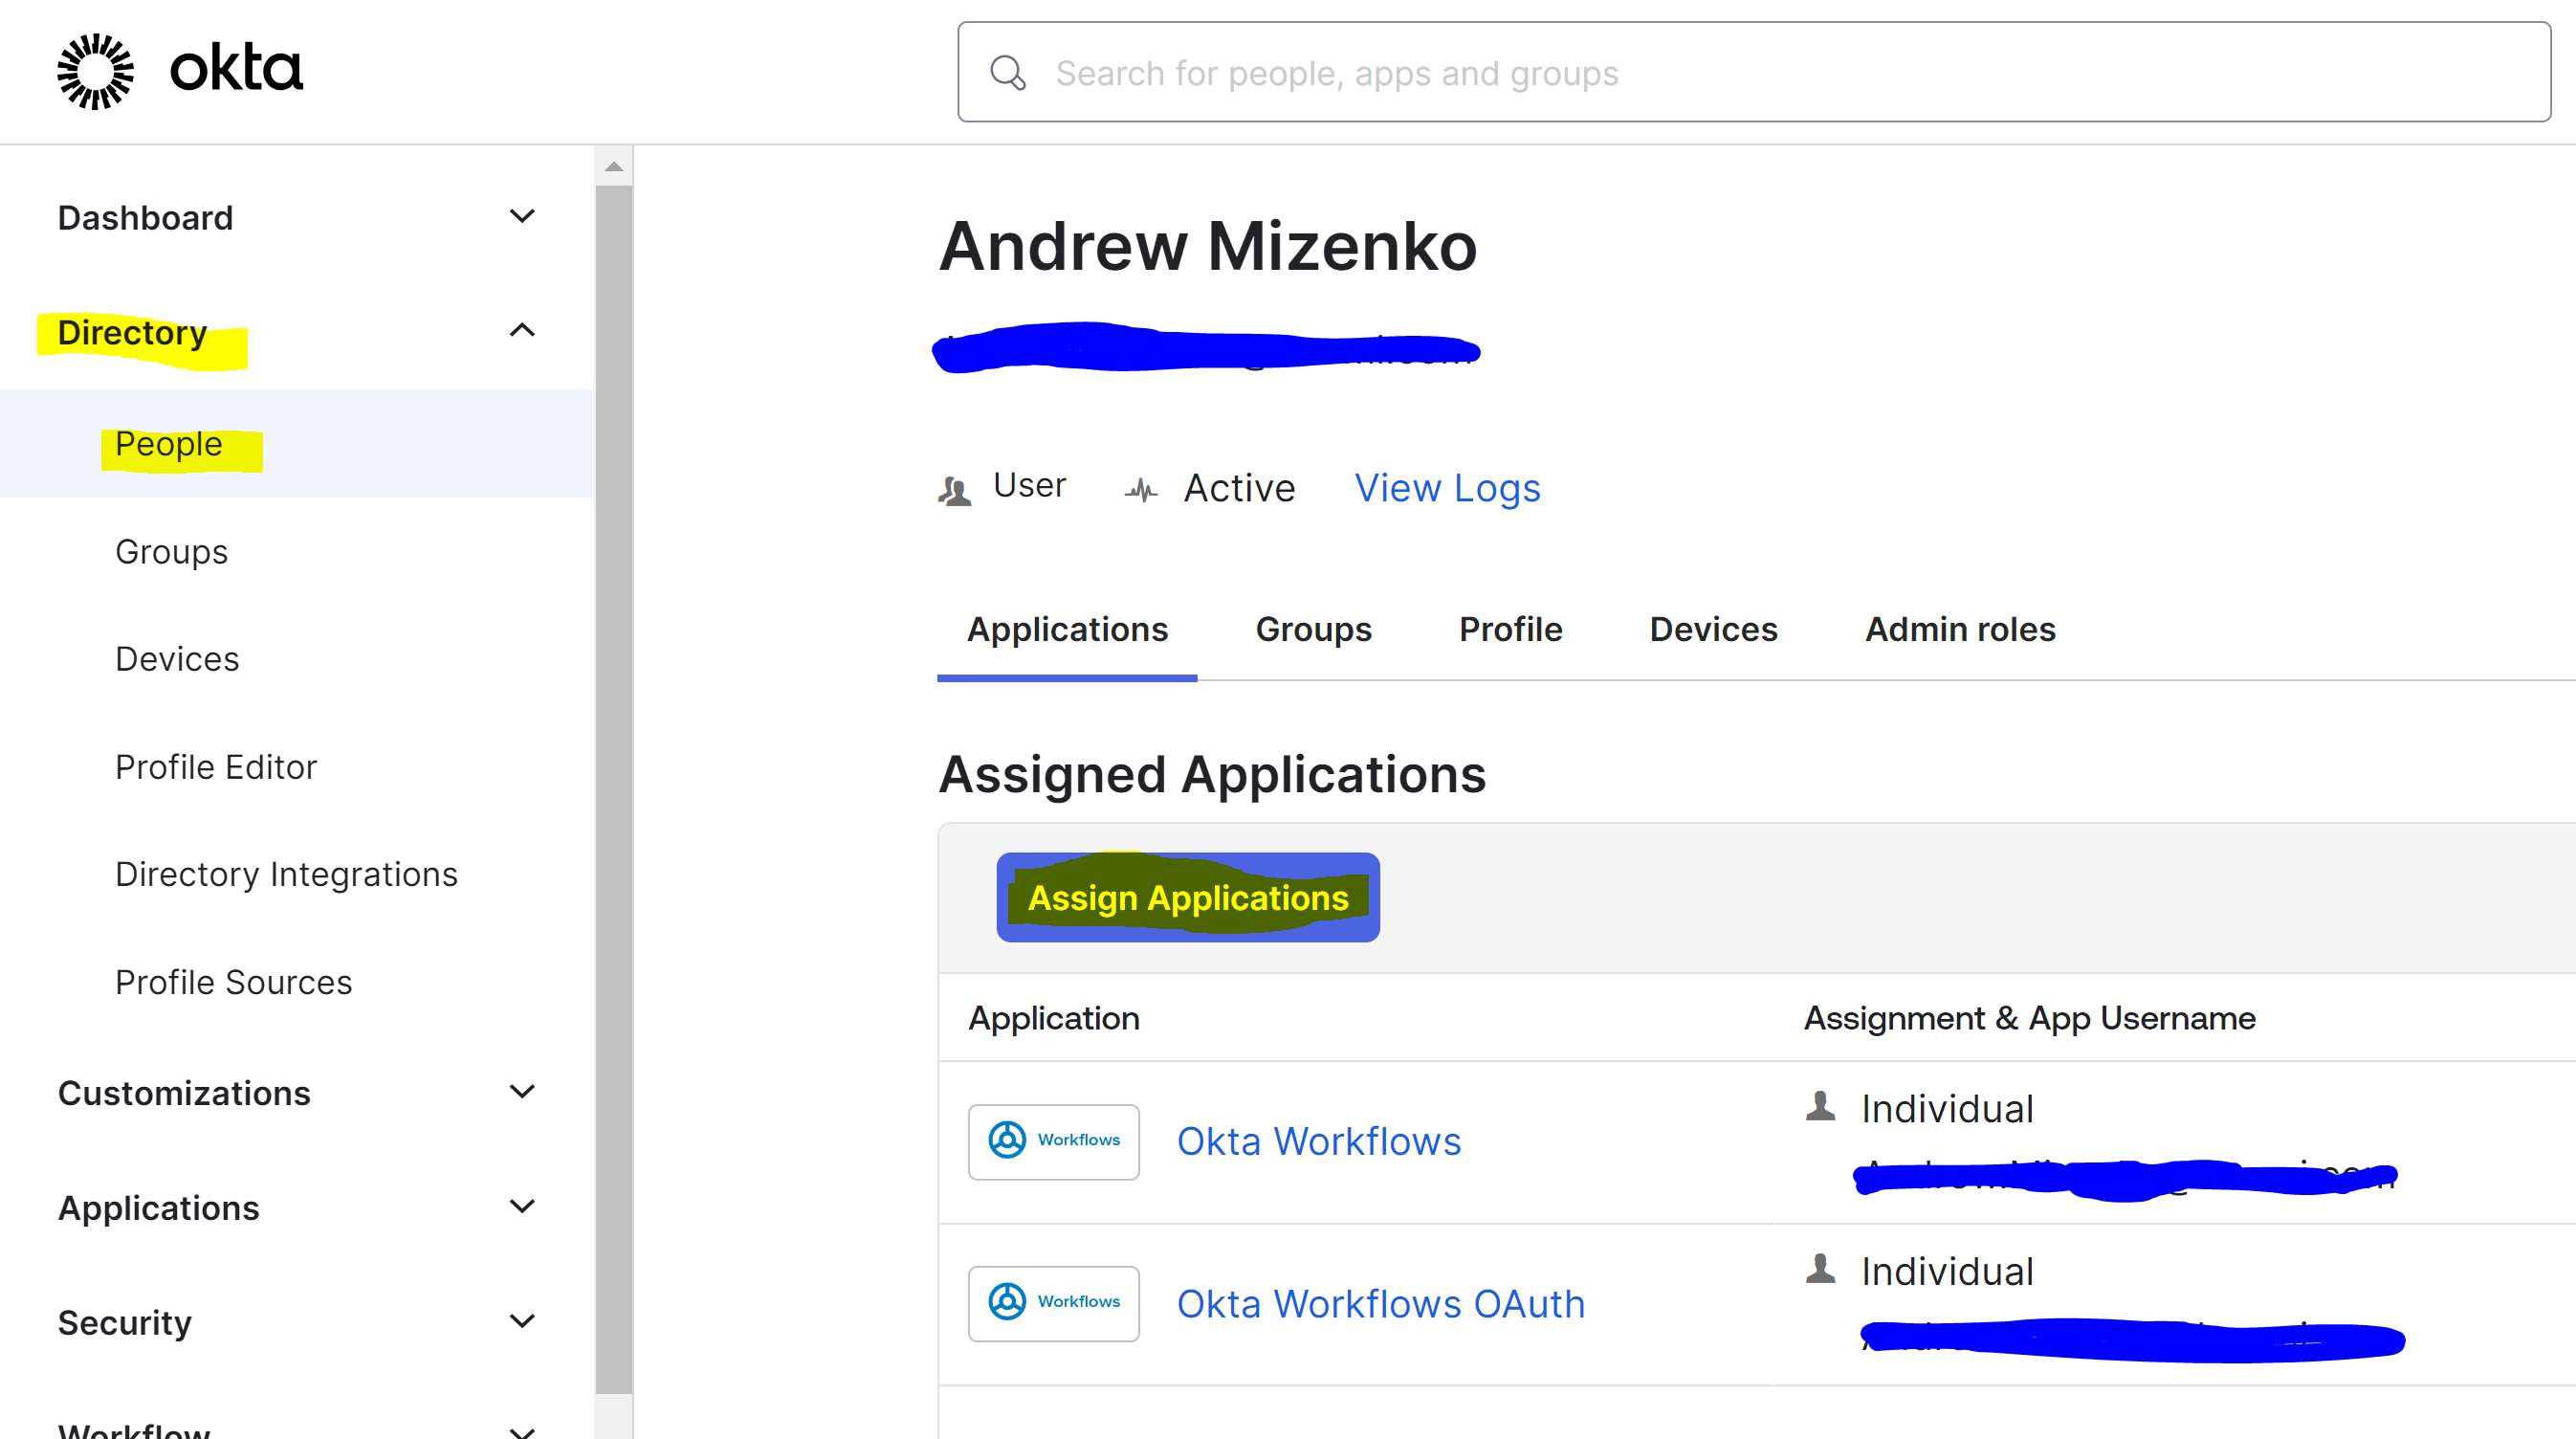This screenshot has height=1439, width=2576.
Task: Click the Active status pulse icon
Action: click(1140, 489)
